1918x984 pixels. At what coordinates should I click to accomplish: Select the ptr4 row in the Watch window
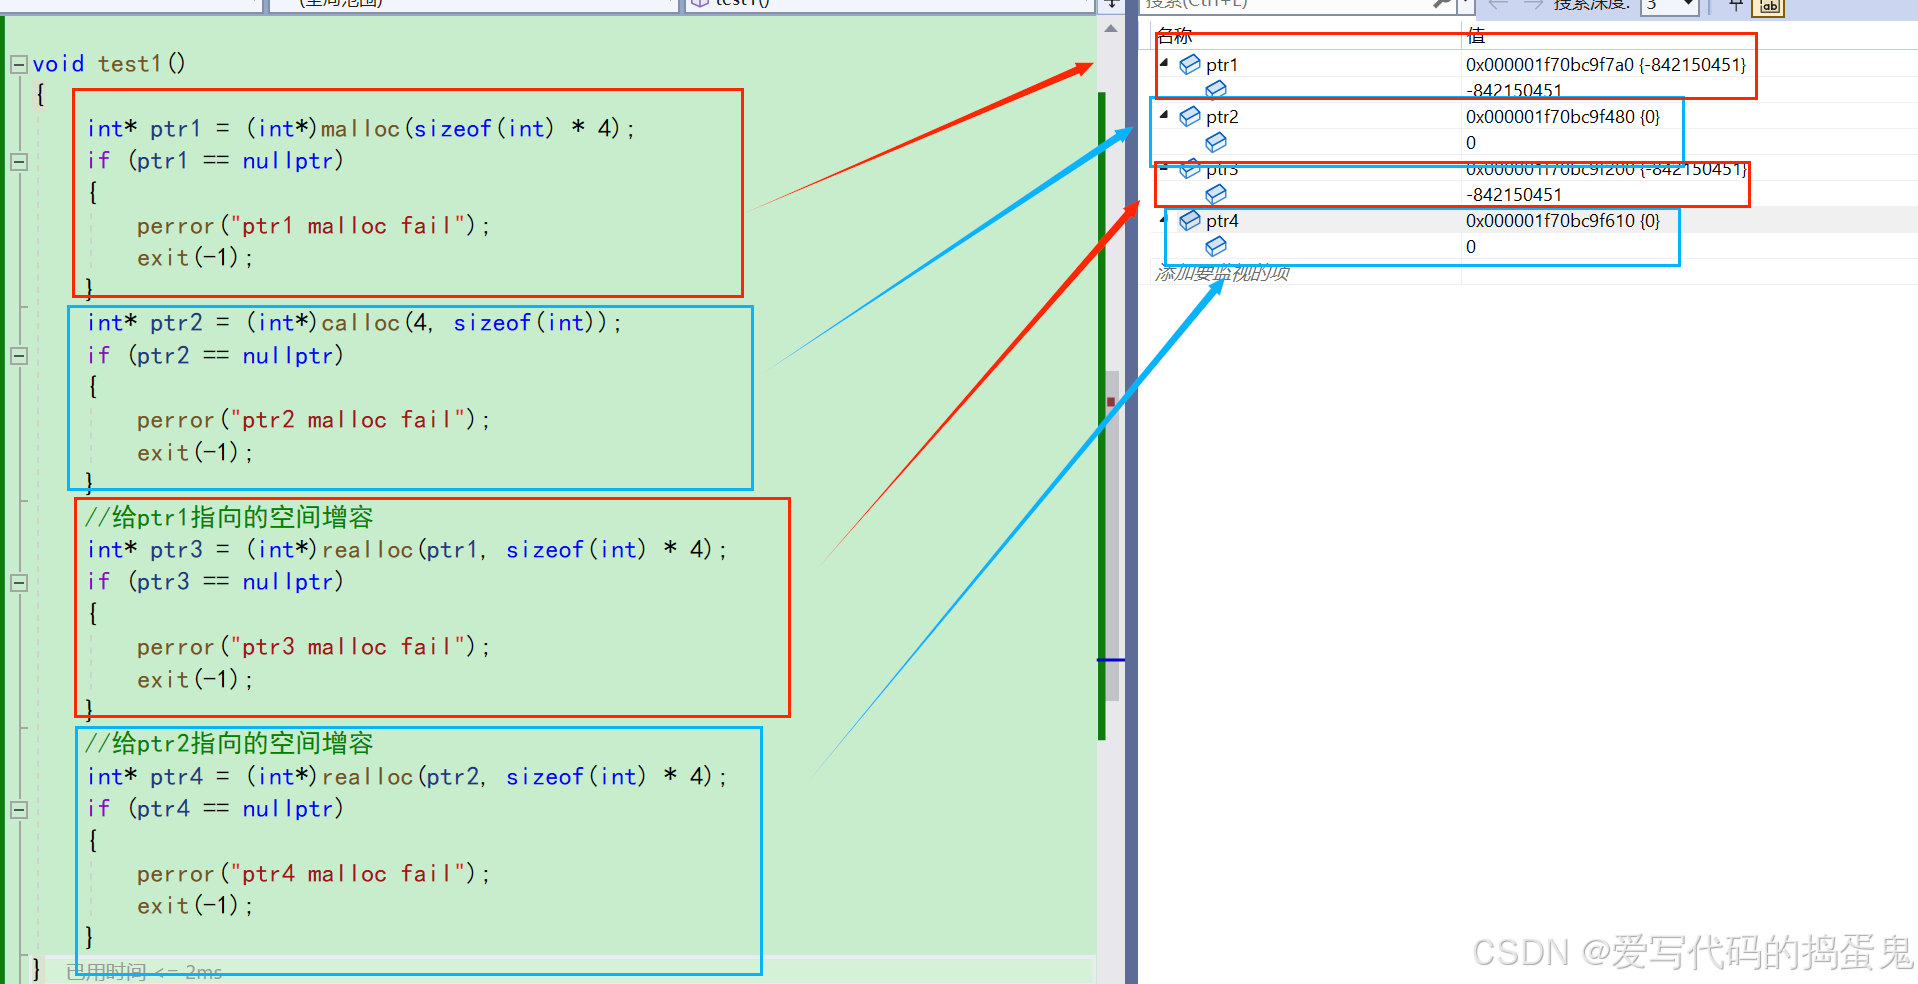pyautogui.click(x=1300, y=220)
